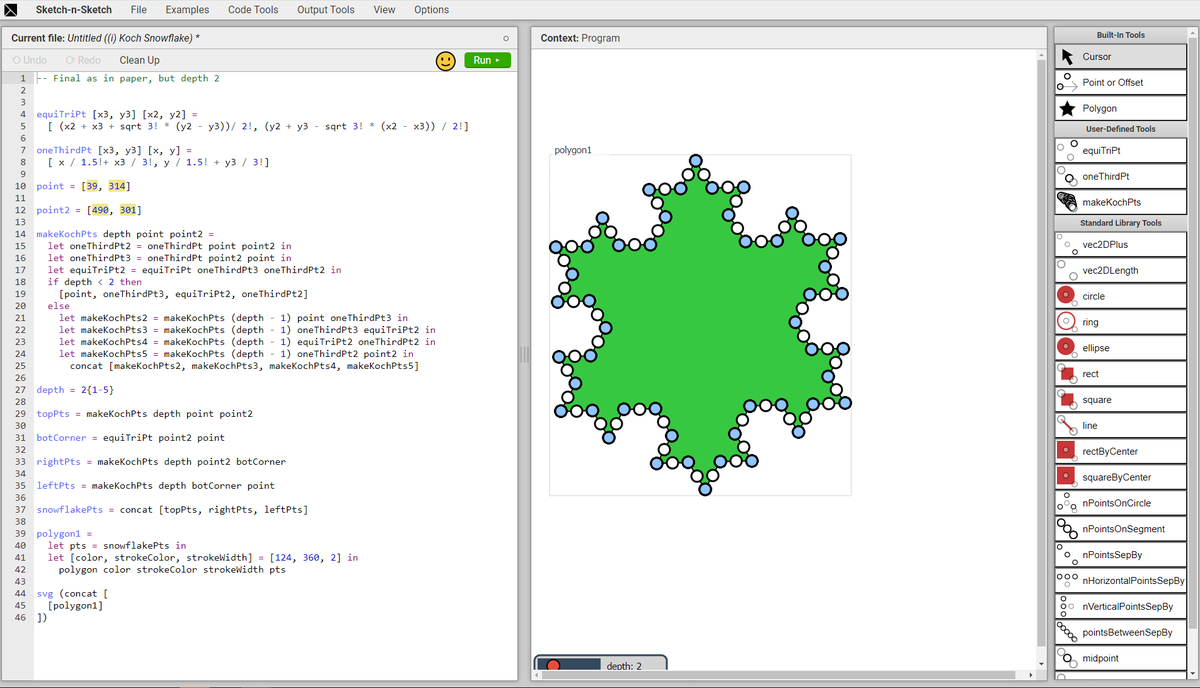Select the nPointsSepBy tool

[1121, 555]
